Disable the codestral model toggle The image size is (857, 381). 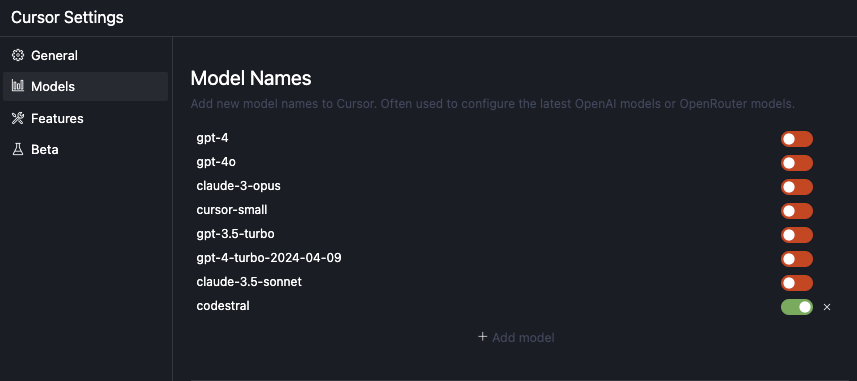tap(797, 307)
